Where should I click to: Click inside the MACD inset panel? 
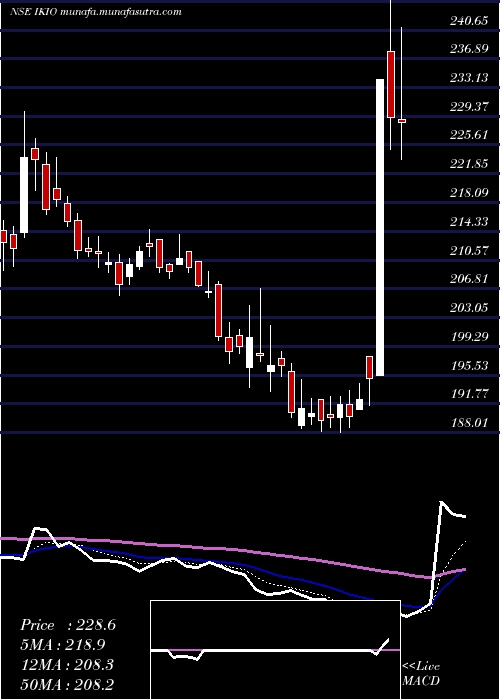pos(275,650)
